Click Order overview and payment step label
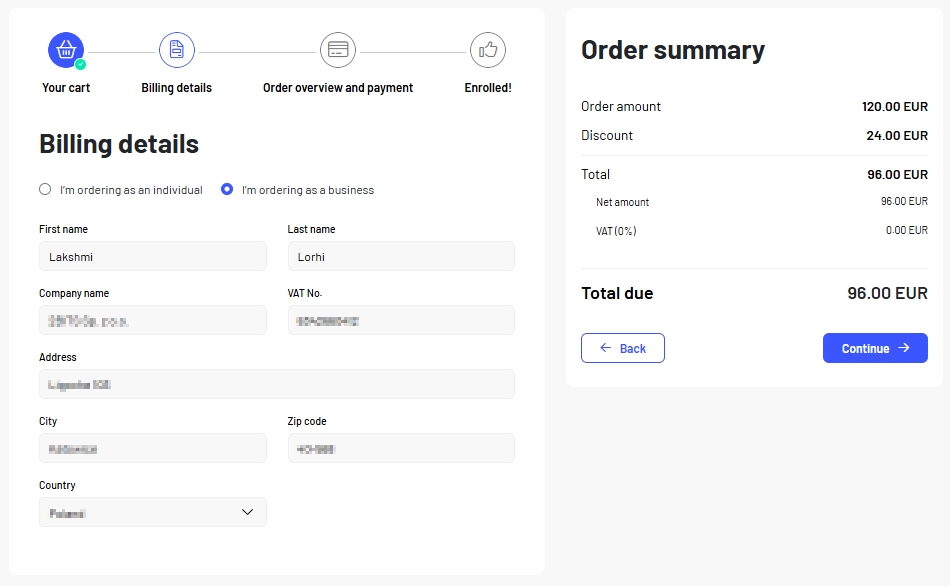 (338, 88)
